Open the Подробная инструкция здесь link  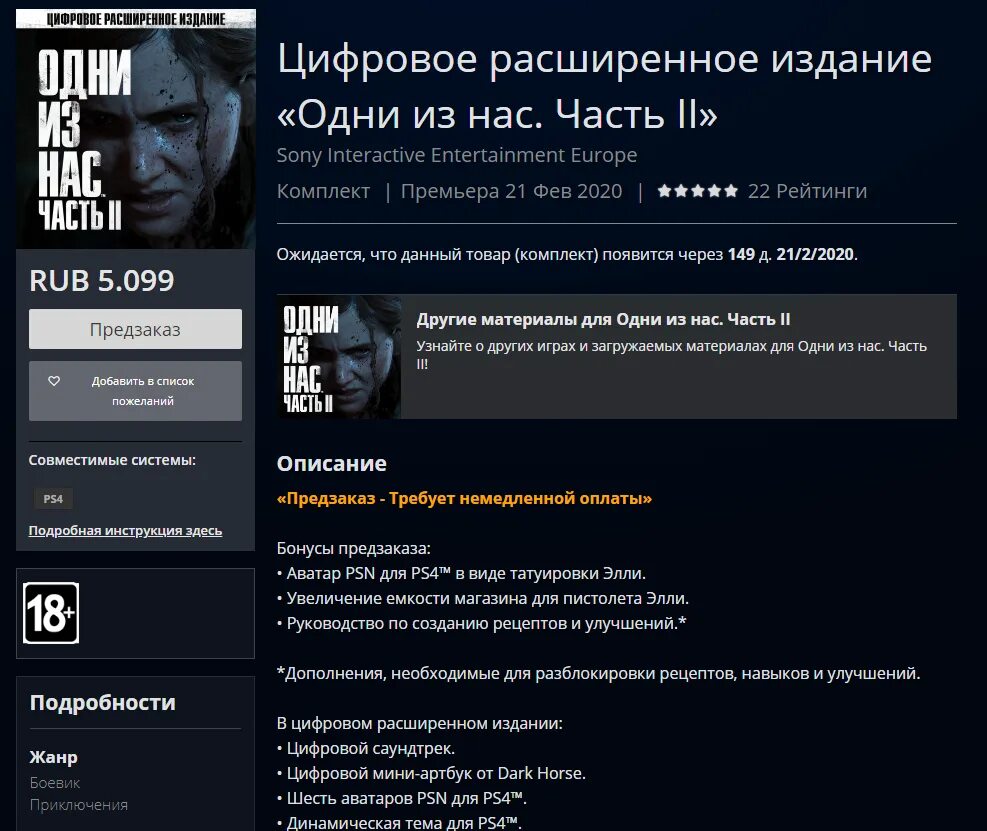click(125, 531)
